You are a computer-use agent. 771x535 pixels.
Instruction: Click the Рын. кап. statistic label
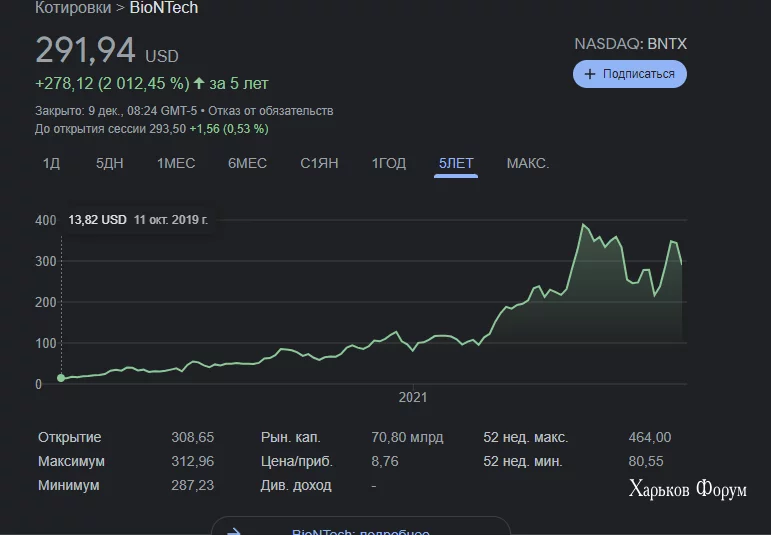(x=292, y=437)
